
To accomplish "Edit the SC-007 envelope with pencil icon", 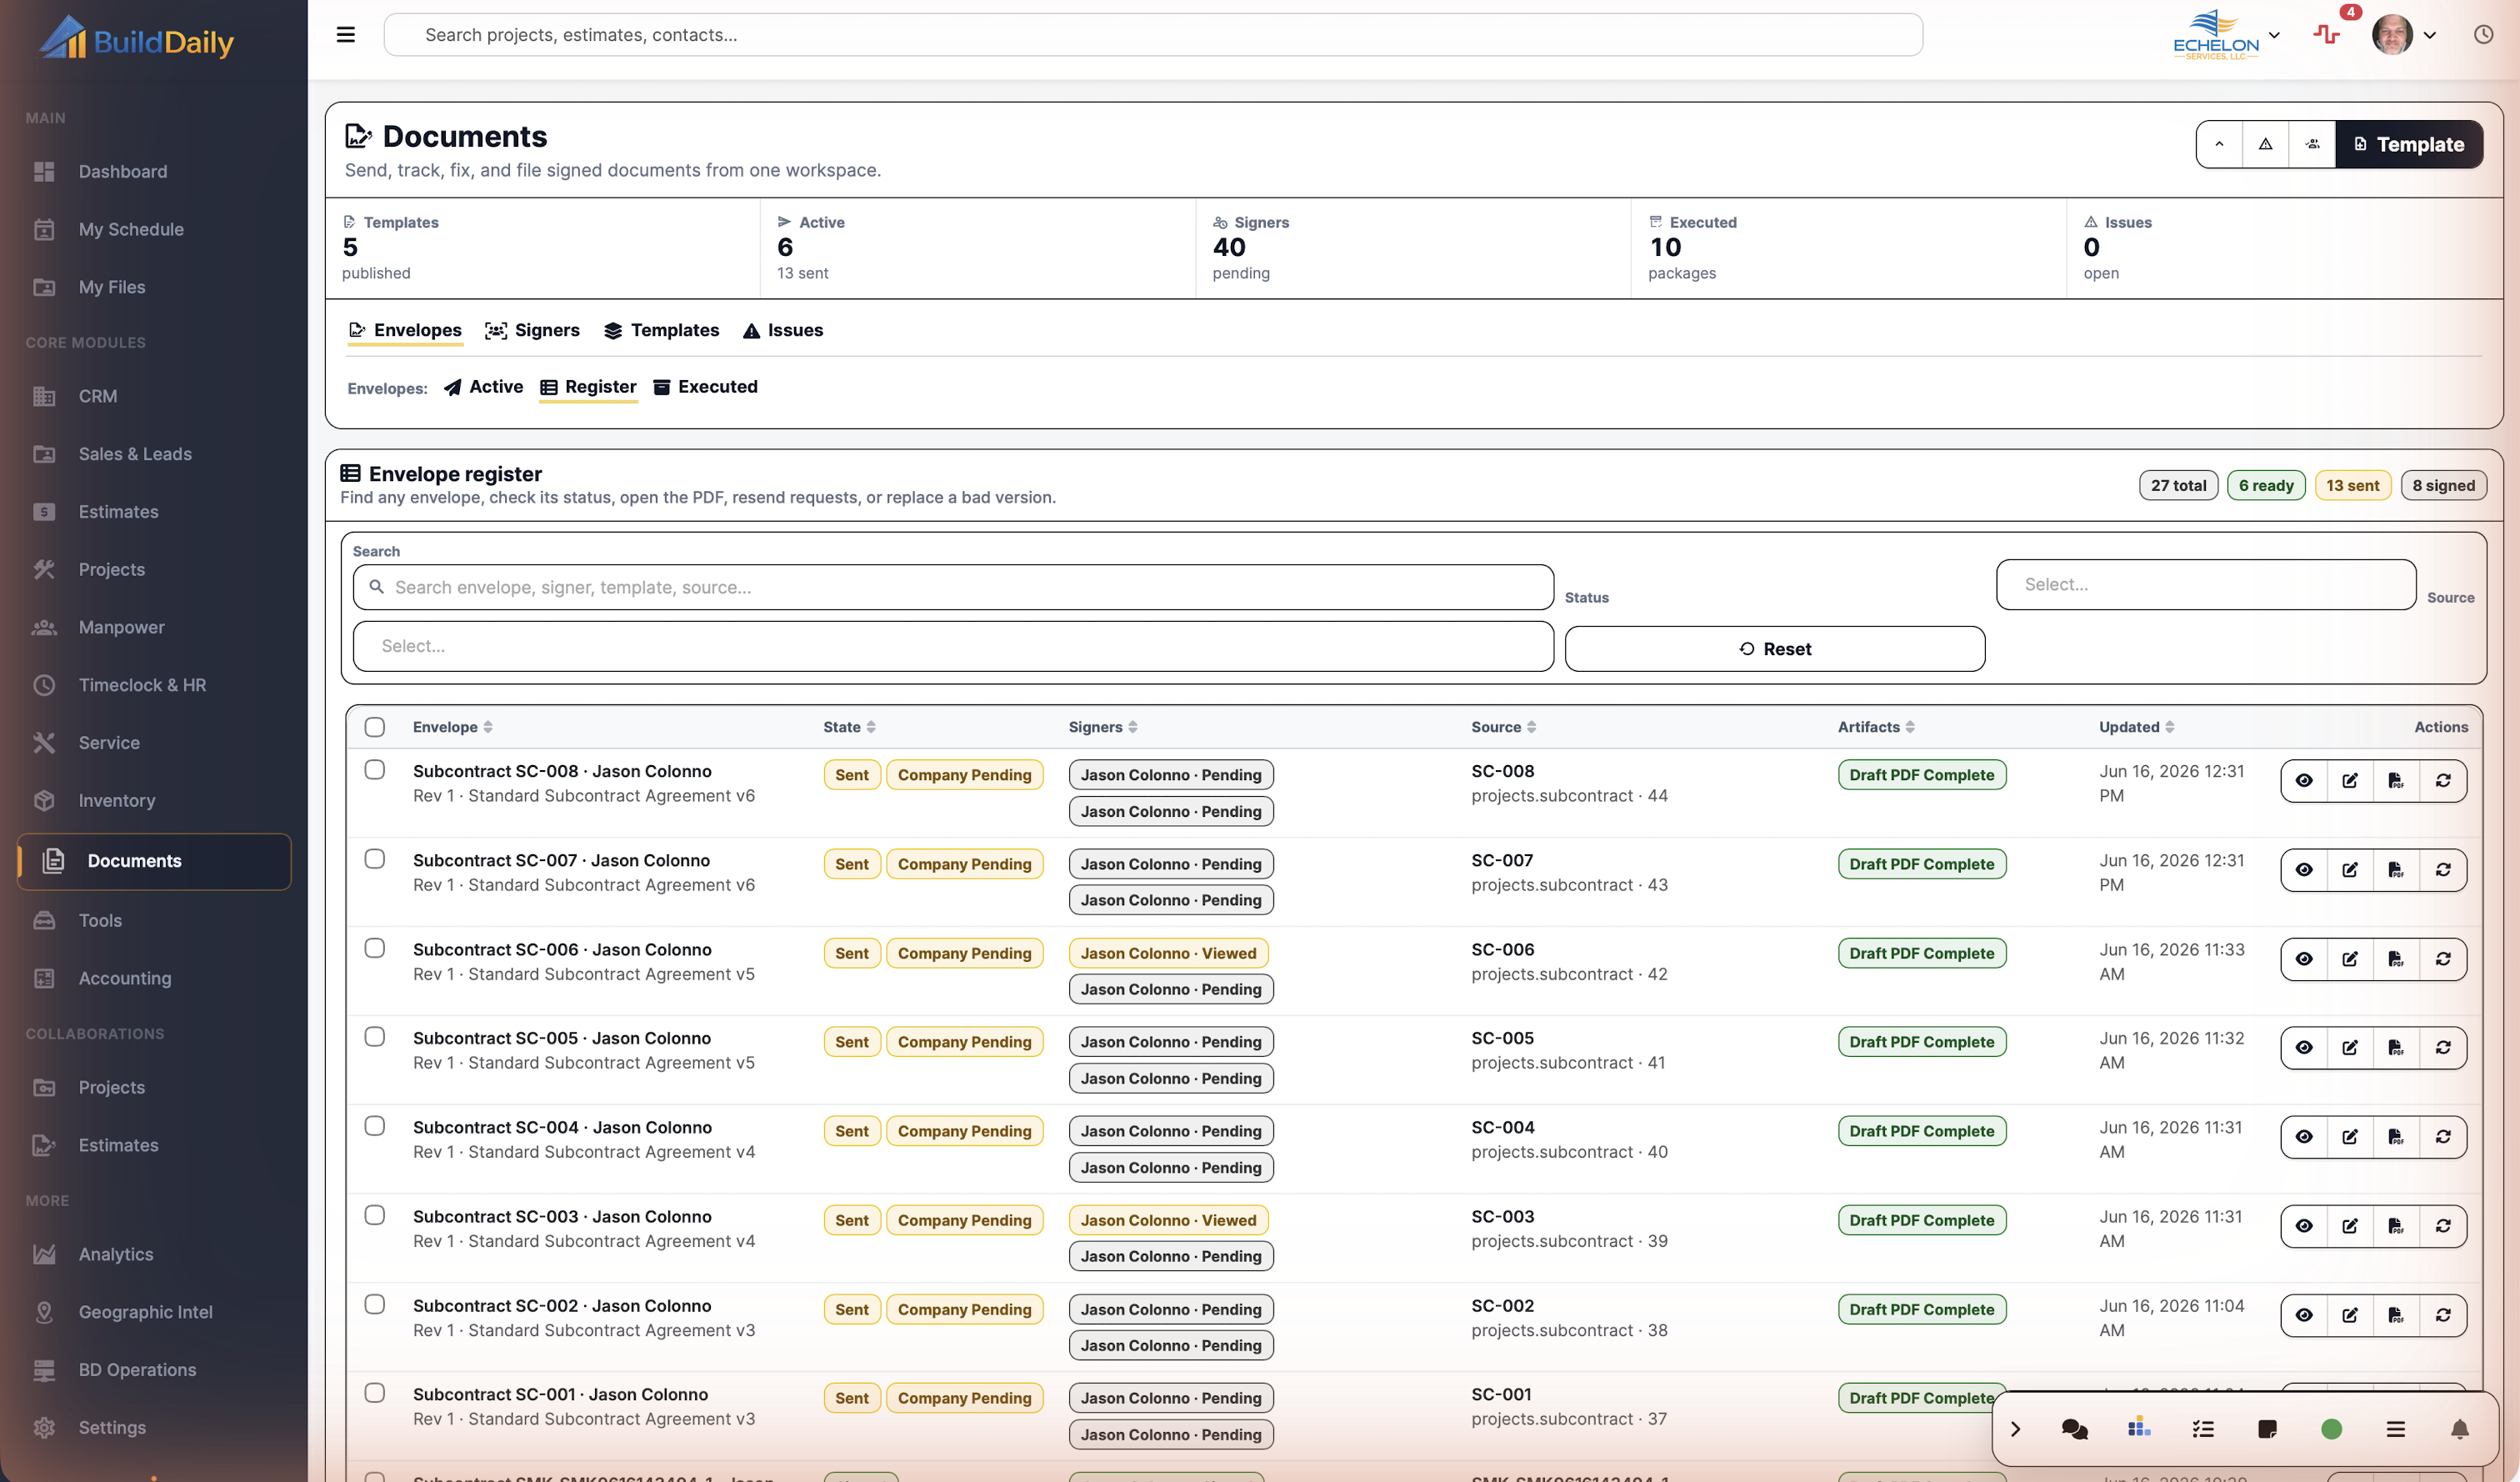I will click(2350, 870).
